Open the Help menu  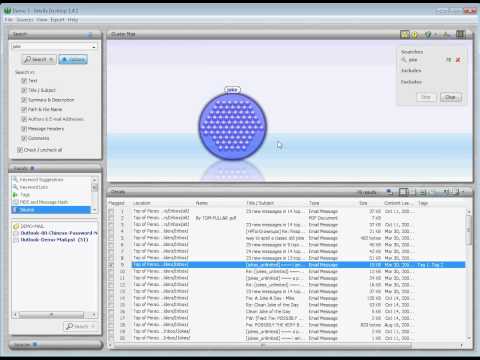[x=73, y=20]
